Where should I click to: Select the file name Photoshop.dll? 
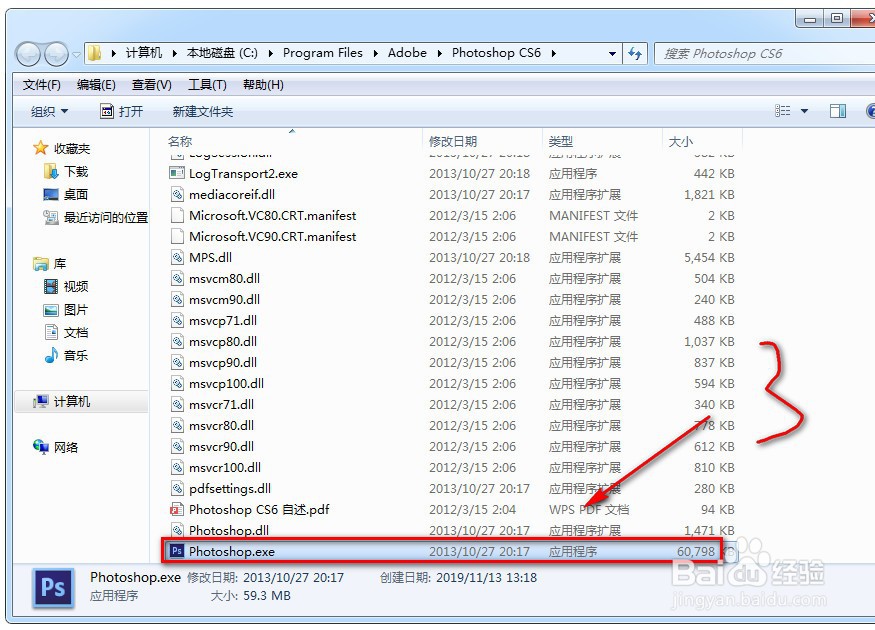tap(229, 531)
